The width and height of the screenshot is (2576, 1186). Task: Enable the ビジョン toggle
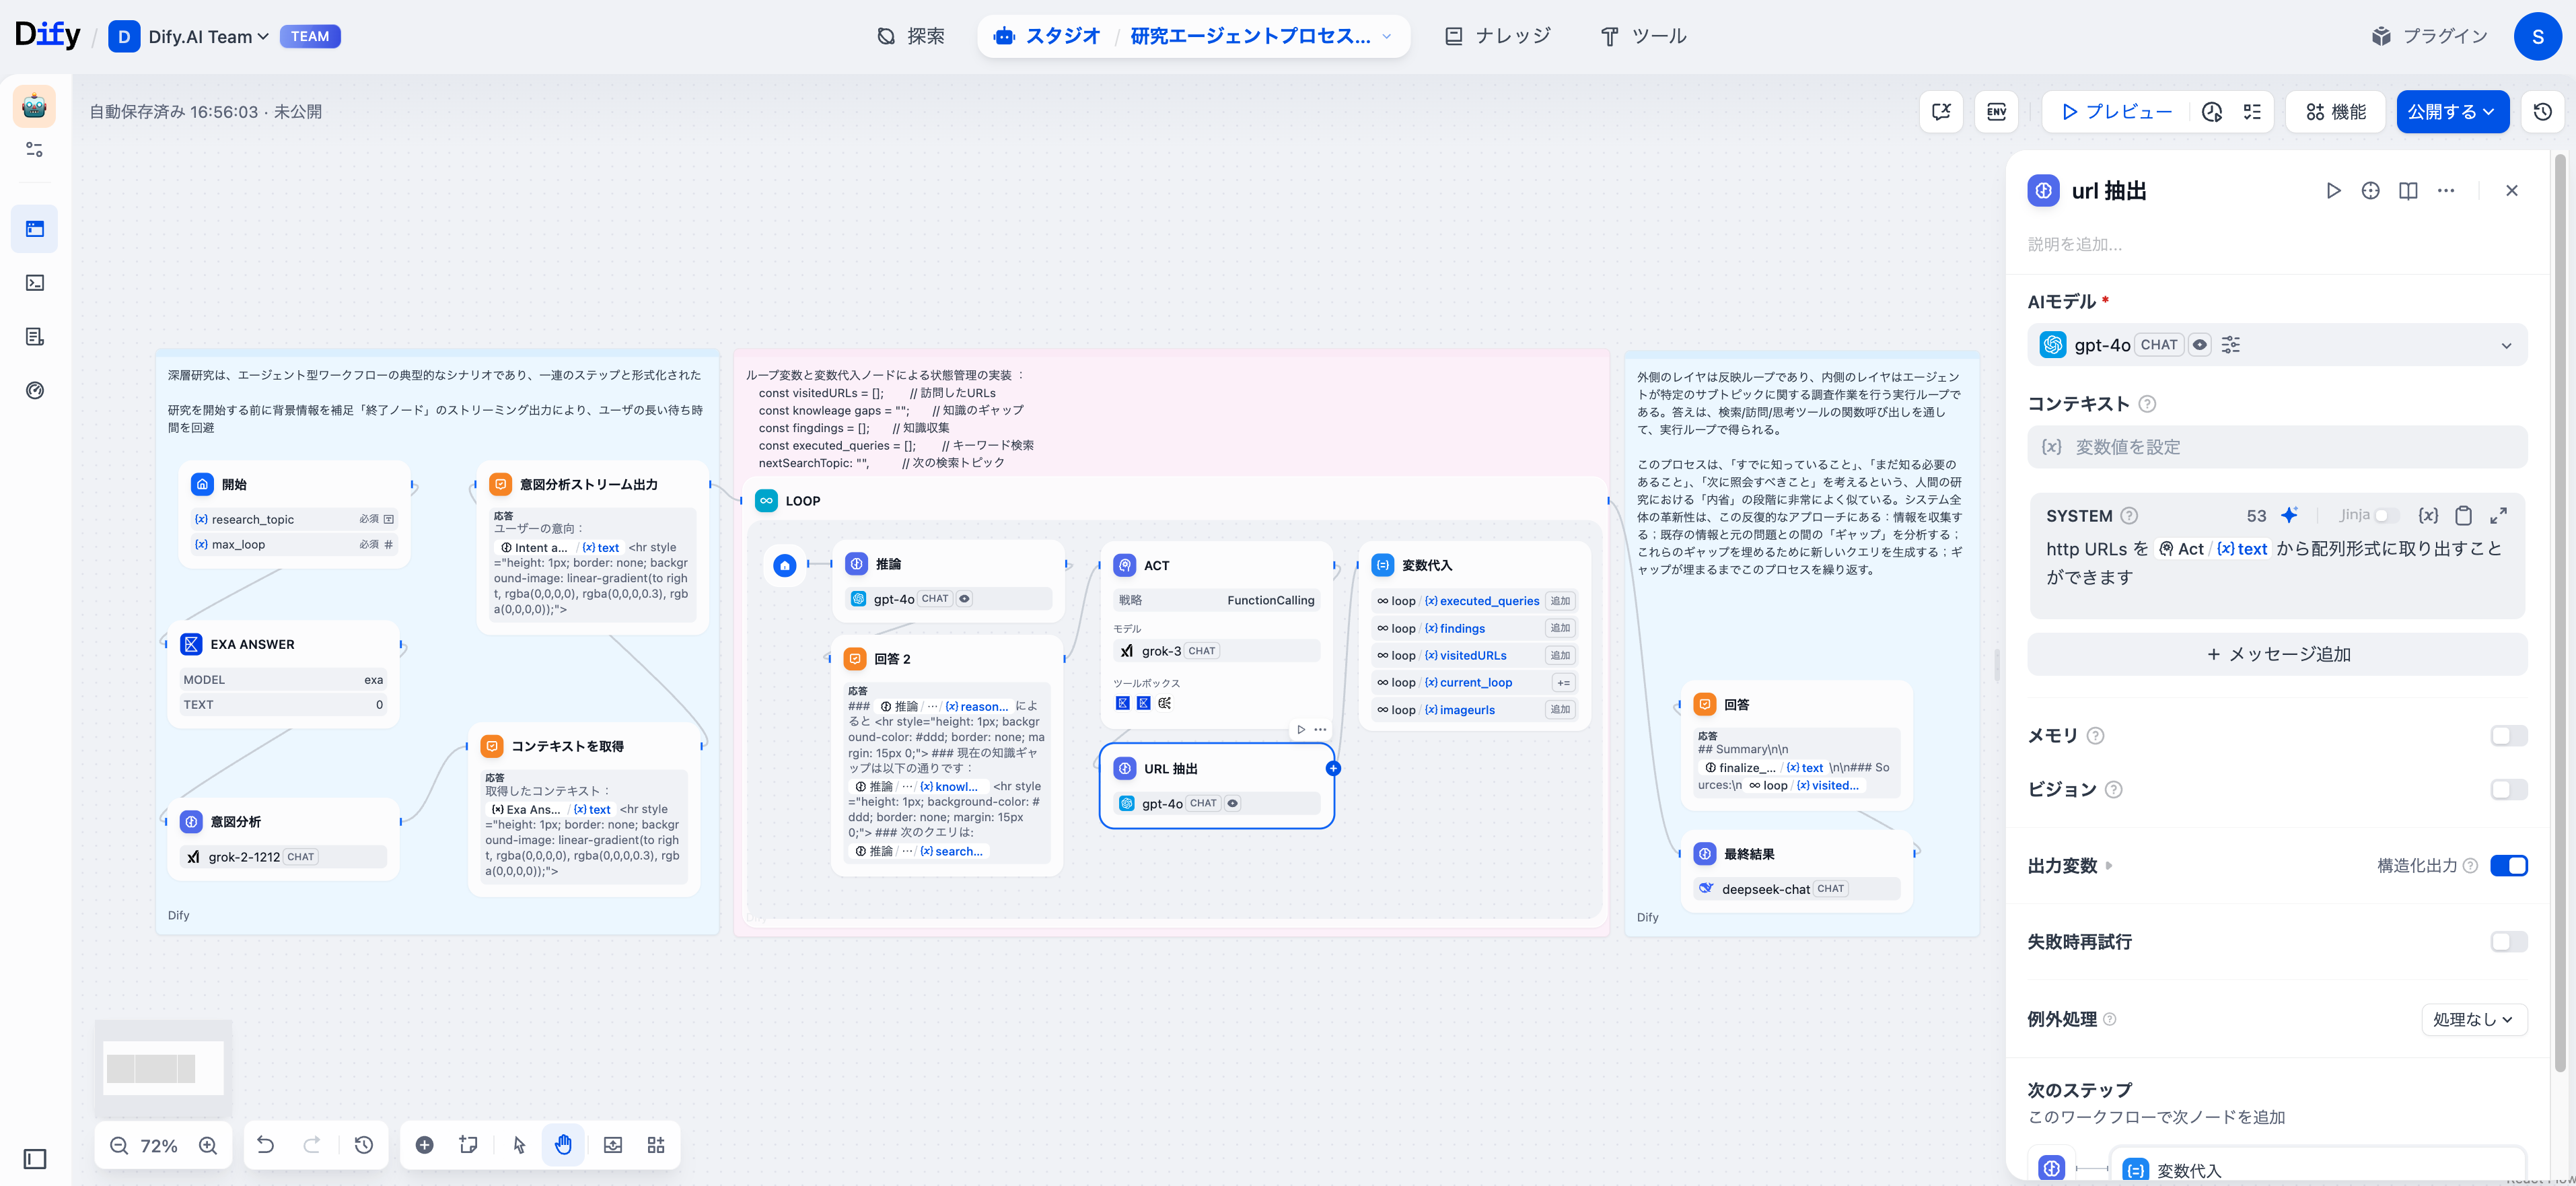click(x=2508, y=790)
